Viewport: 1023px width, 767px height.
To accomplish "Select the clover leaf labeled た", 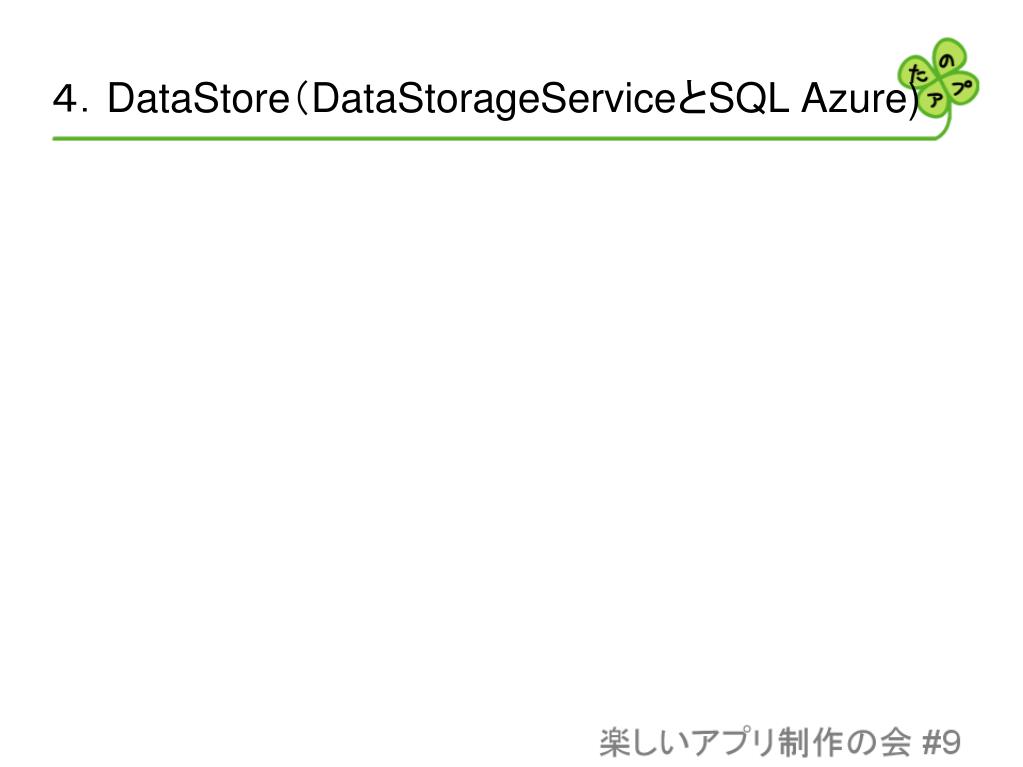I will coord(917,74).
